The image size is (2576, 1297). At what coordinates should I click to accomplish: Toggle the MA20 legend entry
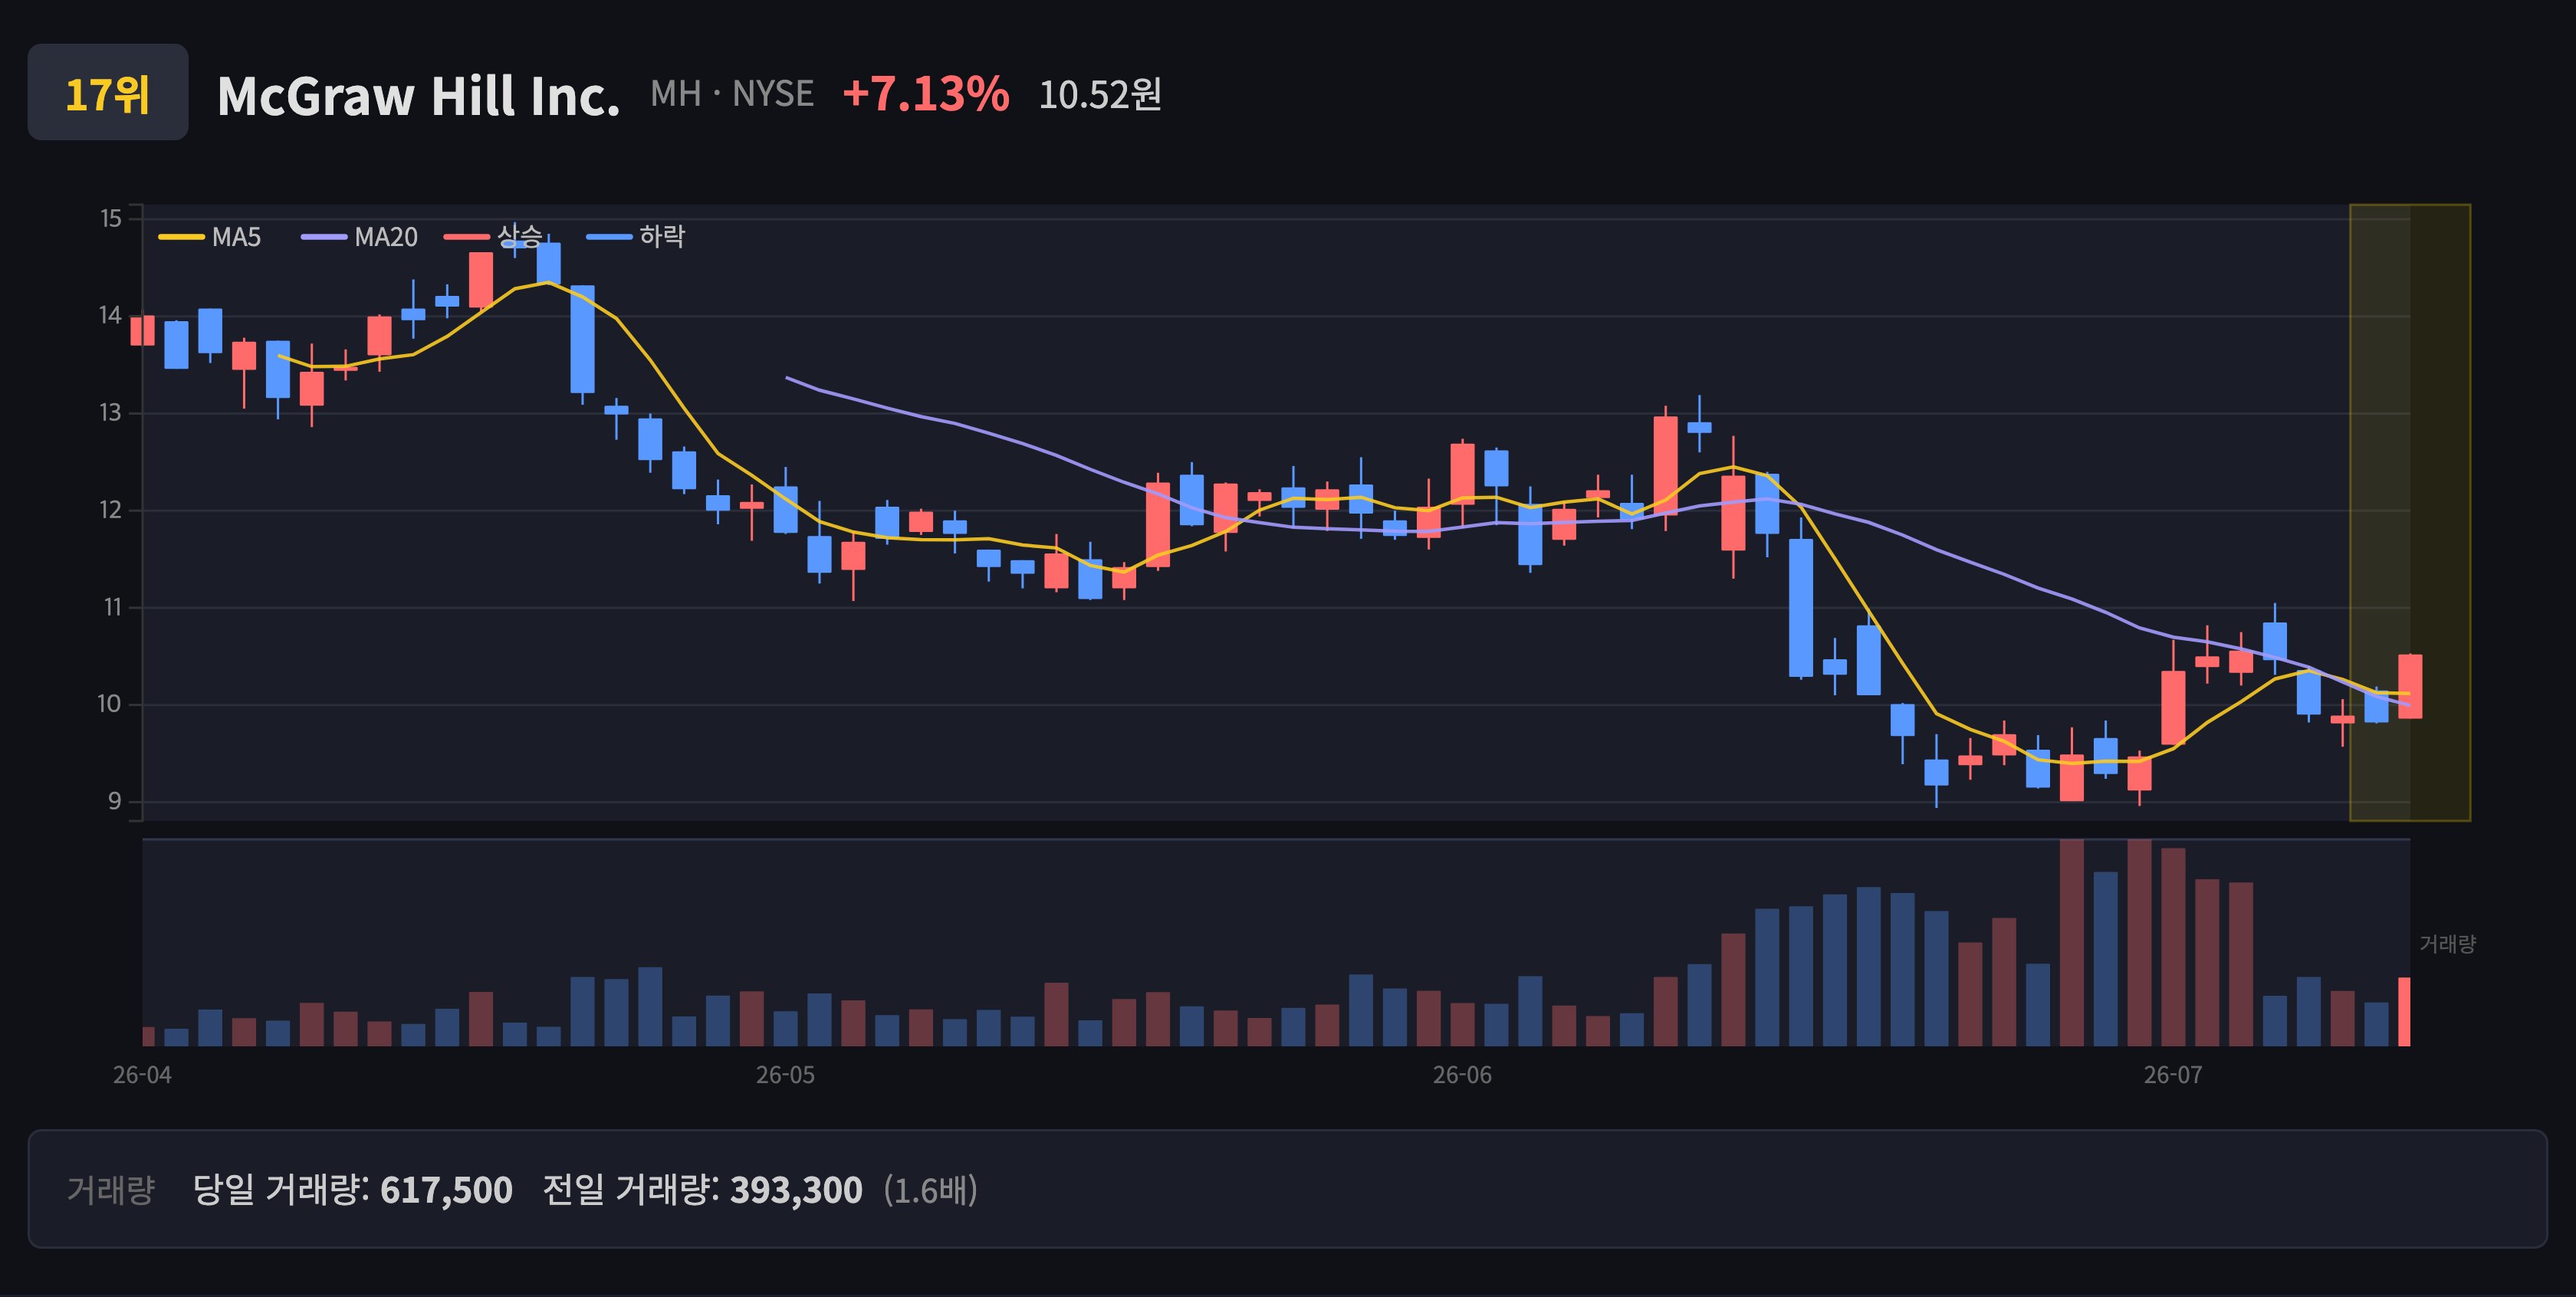click(x=359, y=237)
